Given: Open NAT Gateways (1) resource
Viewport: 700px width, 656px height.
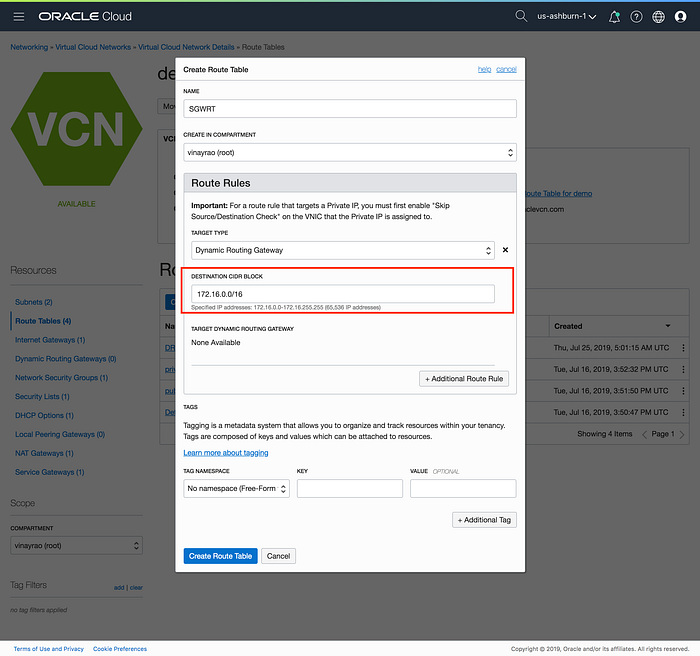Looking at the screenshot, I should click(44, 453).
